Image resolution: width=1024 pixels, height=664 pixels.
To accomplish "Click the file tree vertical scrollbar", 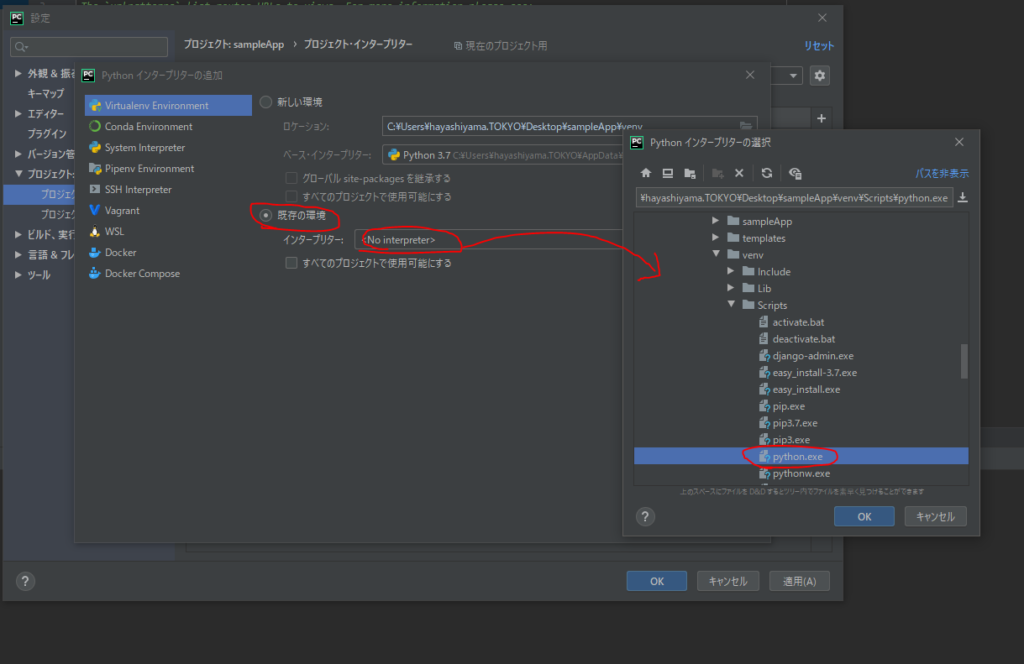I will [964, 361].
